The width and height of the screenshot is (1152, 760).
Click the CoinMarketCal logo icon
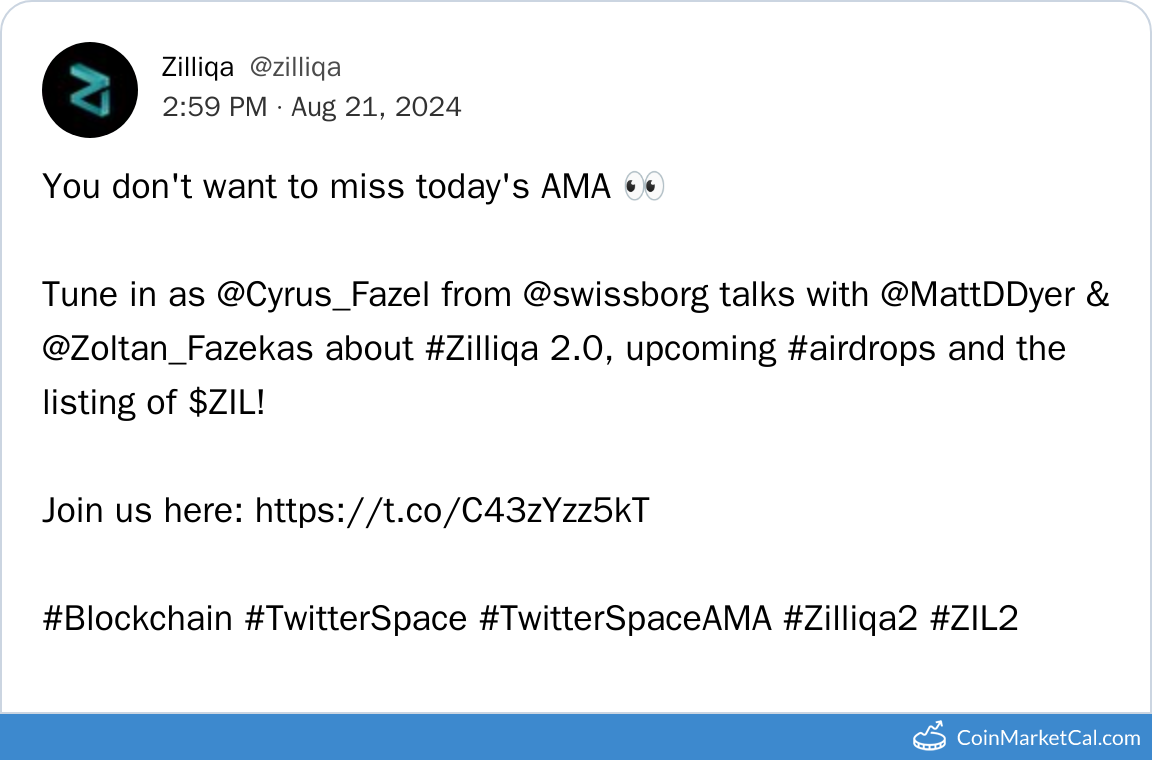click(x=930, y=736)
